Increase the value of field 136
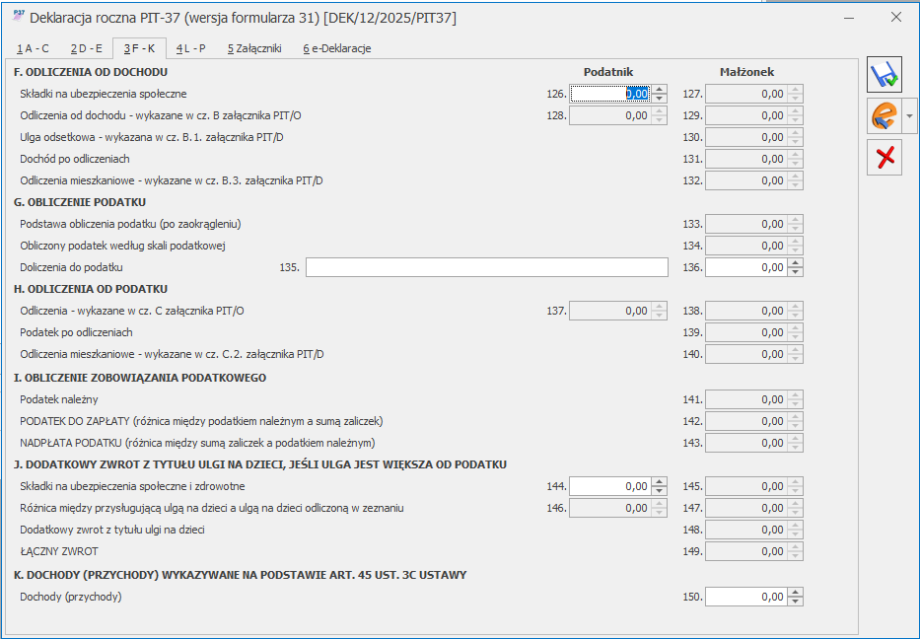The image size is (920, 639). (796, 263)
